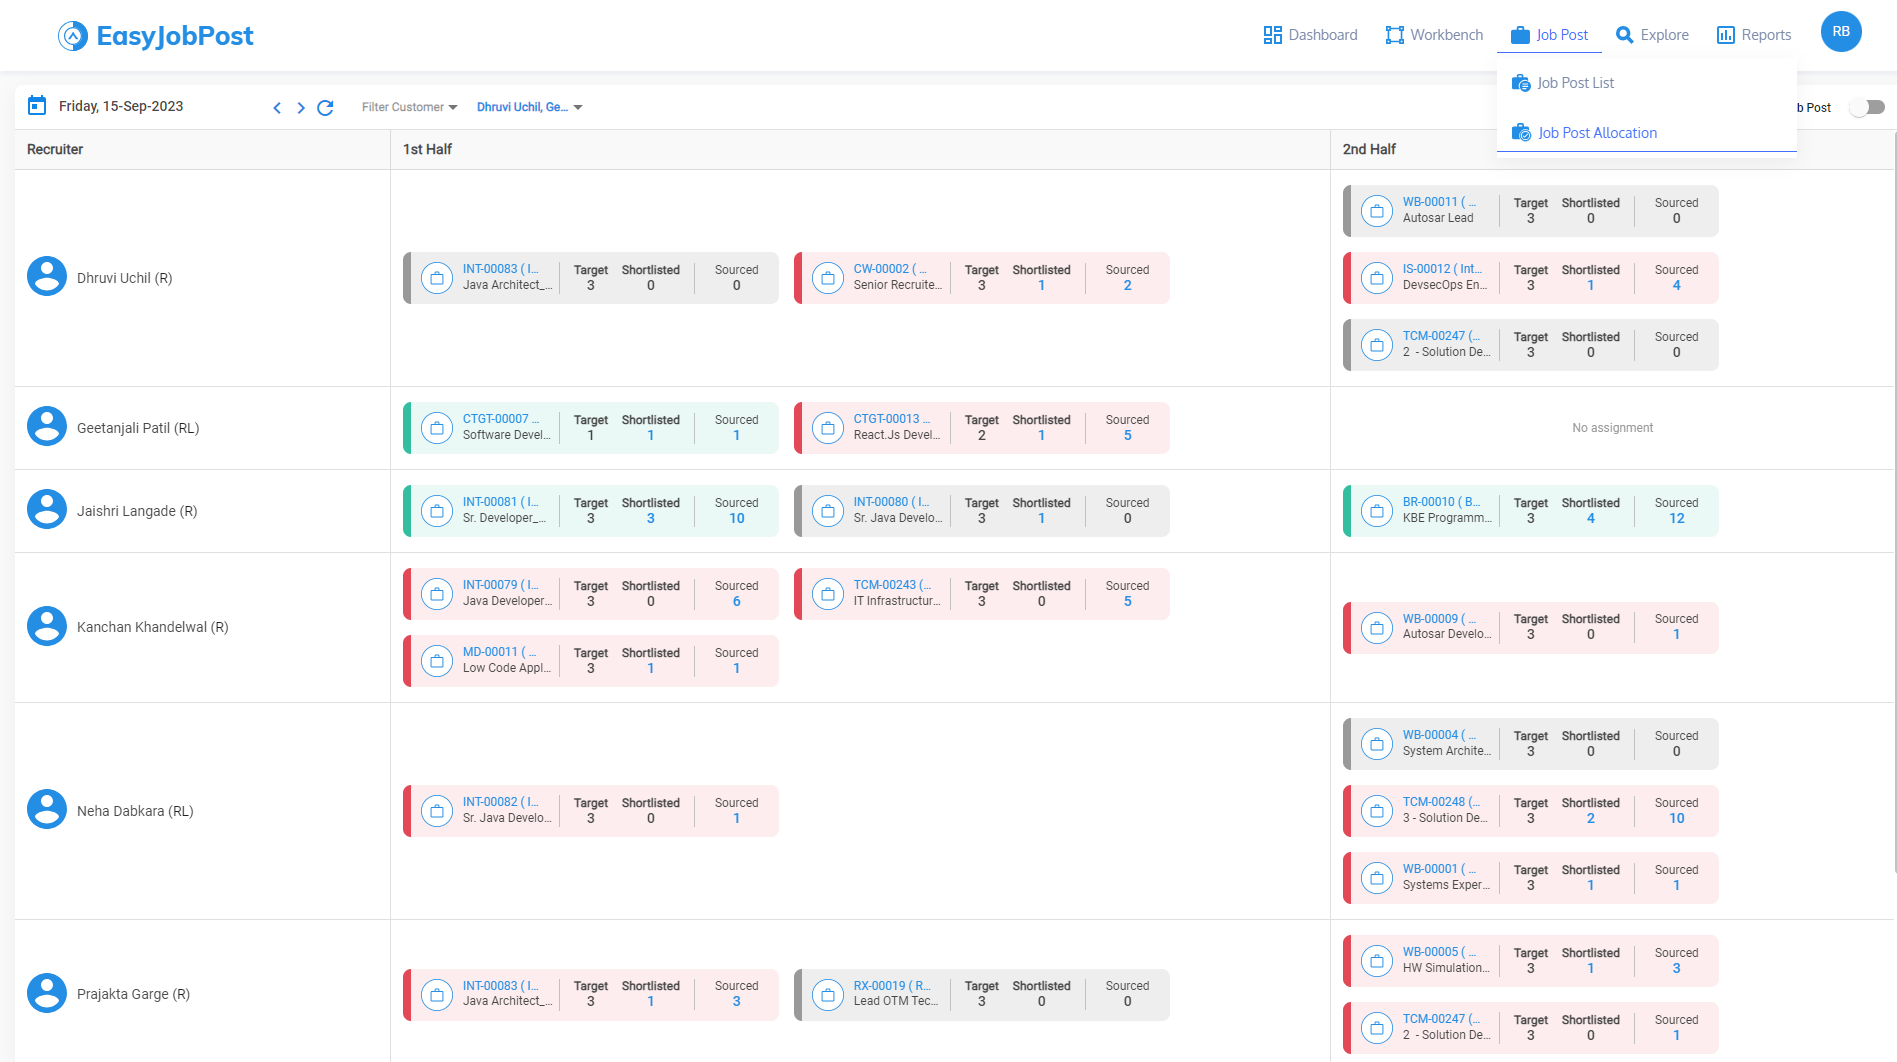Open the Workbench page
This screenshot has width=1897, height=1062.
(x=1434, y=35)
